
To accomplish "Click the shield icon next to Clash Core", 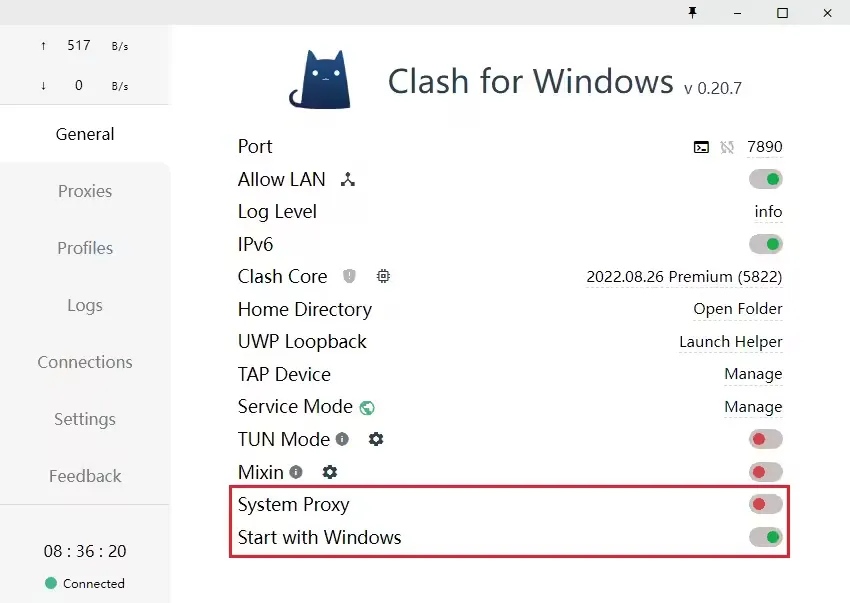I will tap(349, 276).
